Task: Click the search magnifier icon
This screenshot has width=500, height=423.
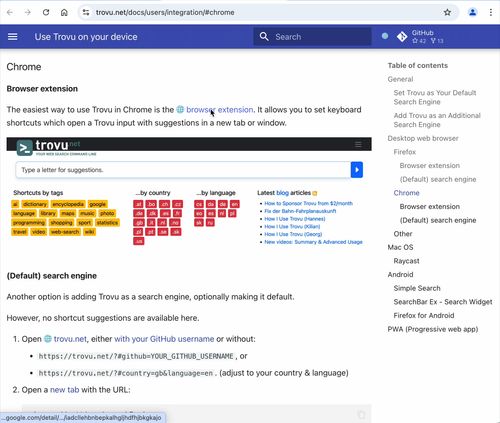Action: tap(264, 37)
